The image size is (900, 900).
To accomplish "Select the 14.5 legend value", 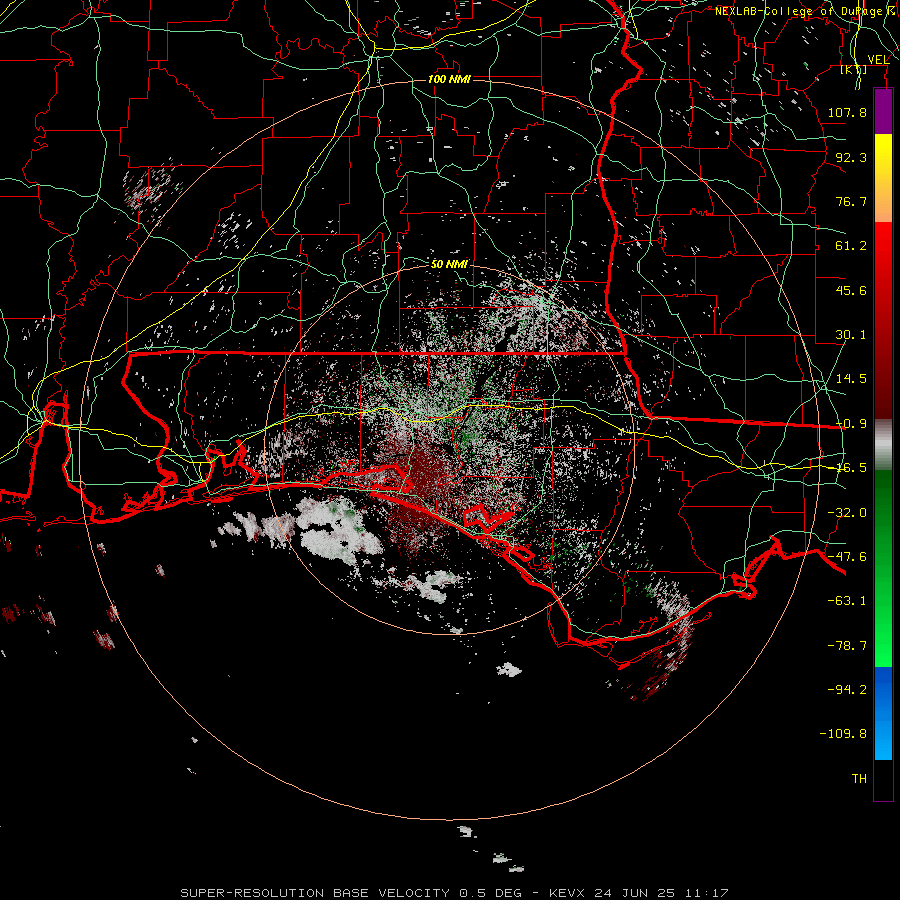I will [x=851, y=379].
